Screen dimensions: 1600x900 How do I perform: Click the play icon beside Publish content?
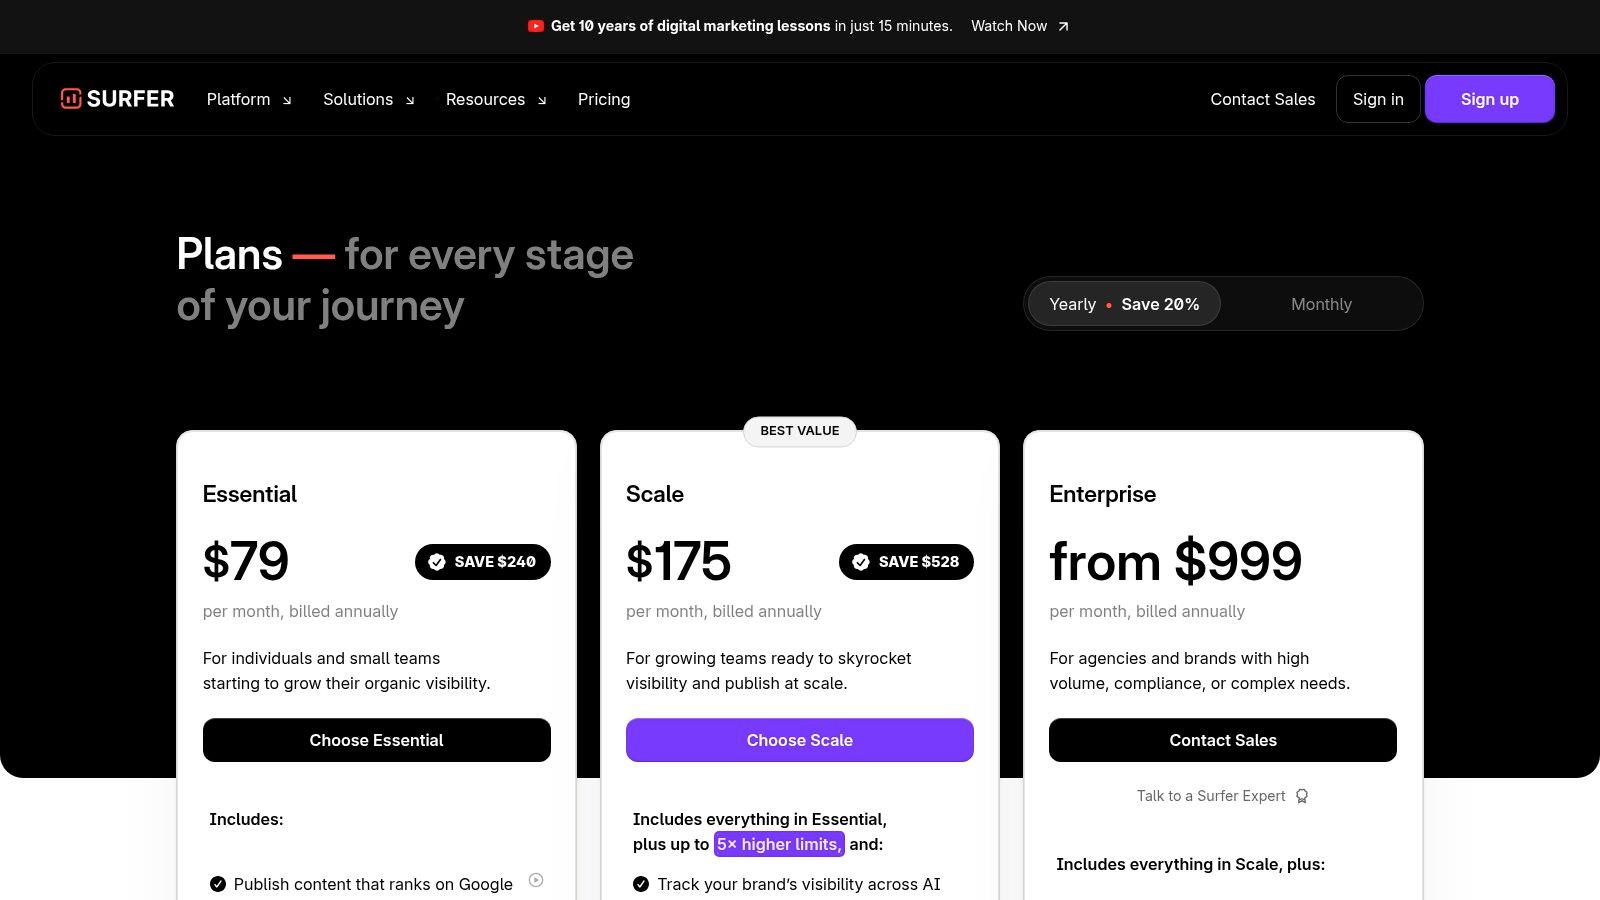tap(536, 880)
